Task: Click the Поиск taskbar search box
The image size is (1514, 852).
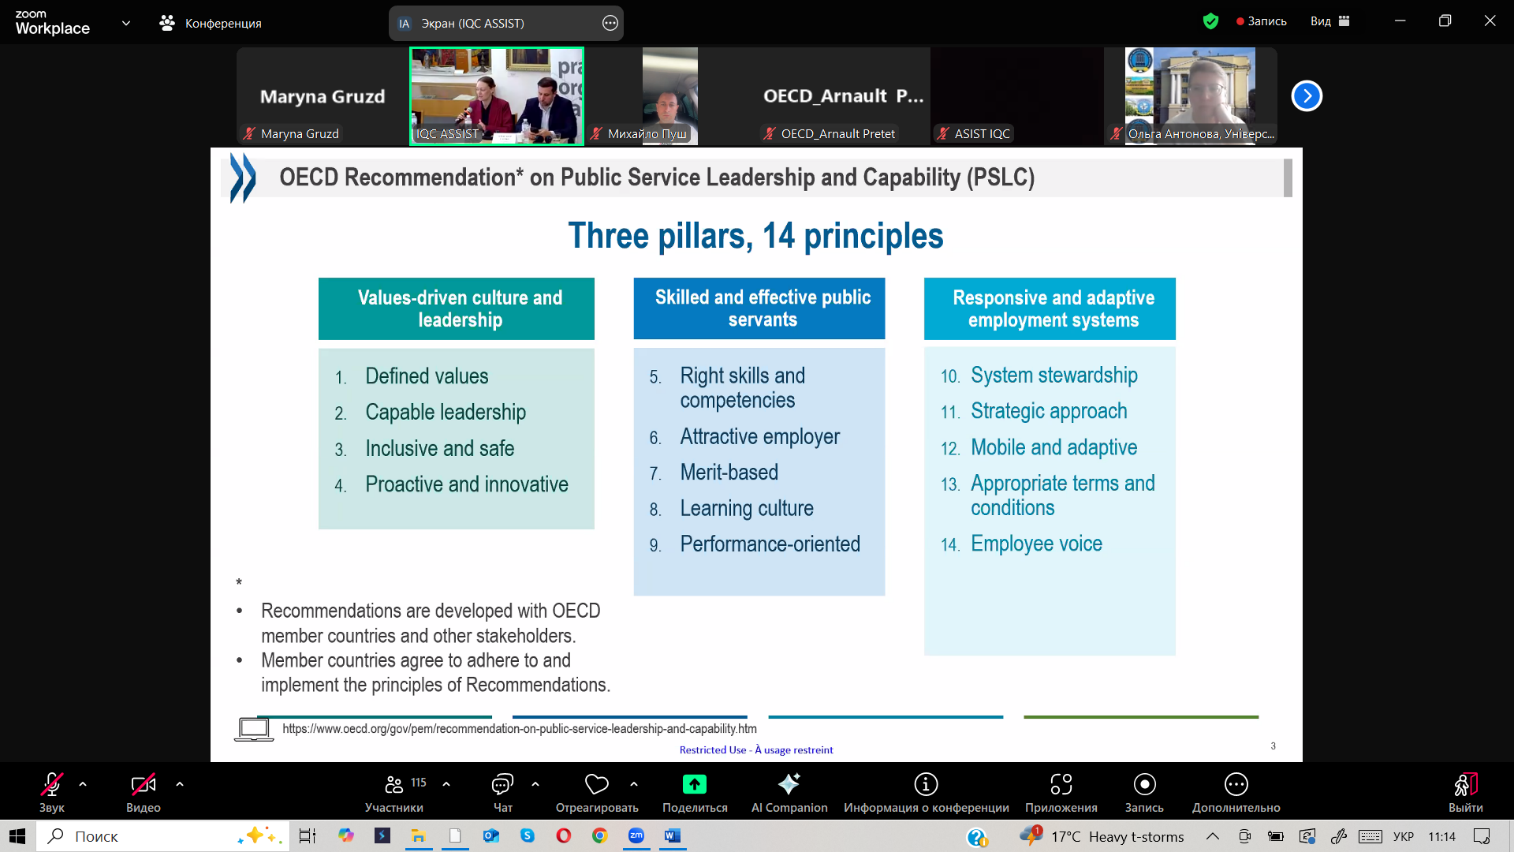Action: pyautogui.click(x=163, y=836)
